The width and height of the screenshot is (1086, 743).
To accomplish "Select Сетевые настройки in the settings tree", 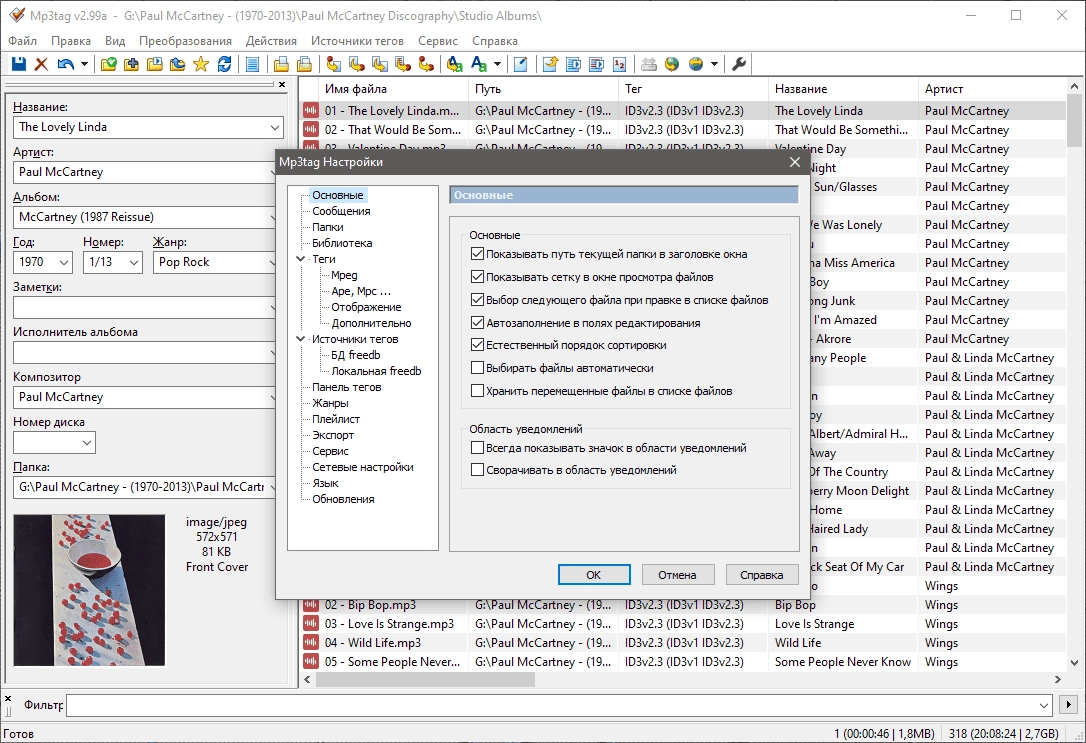I will point(363,467).
